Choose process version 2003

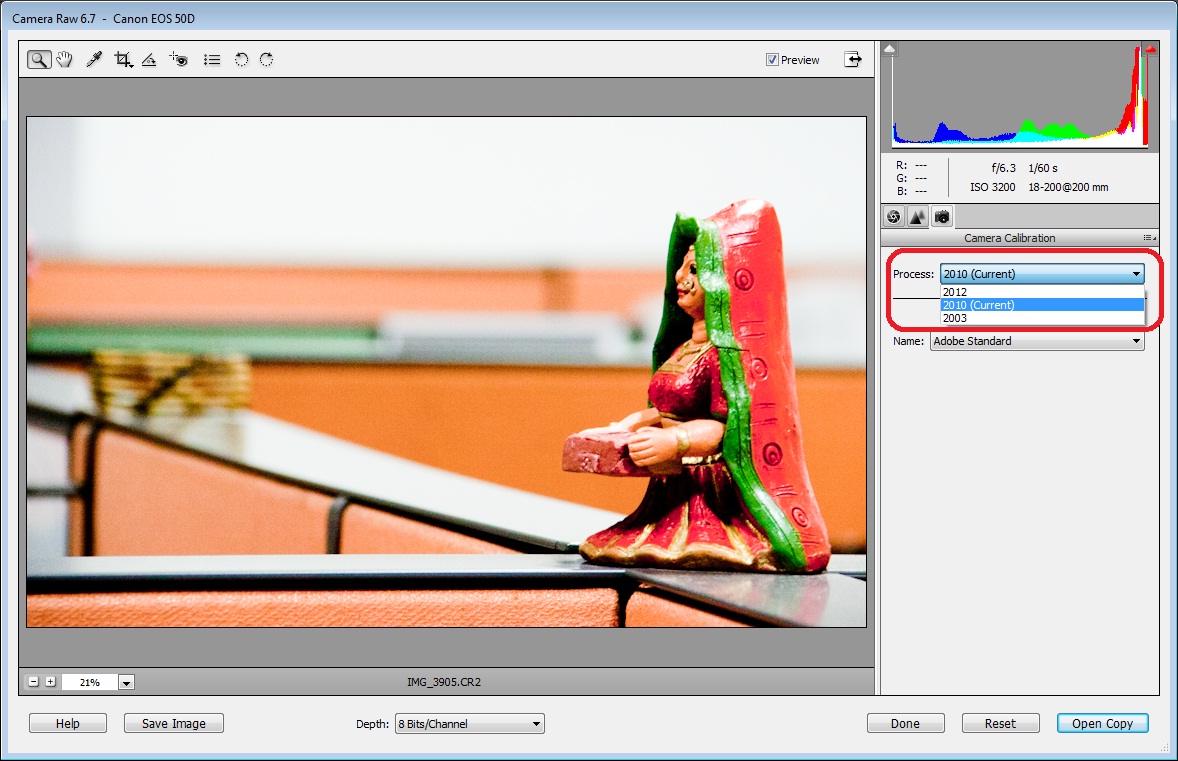point(1042,318)
